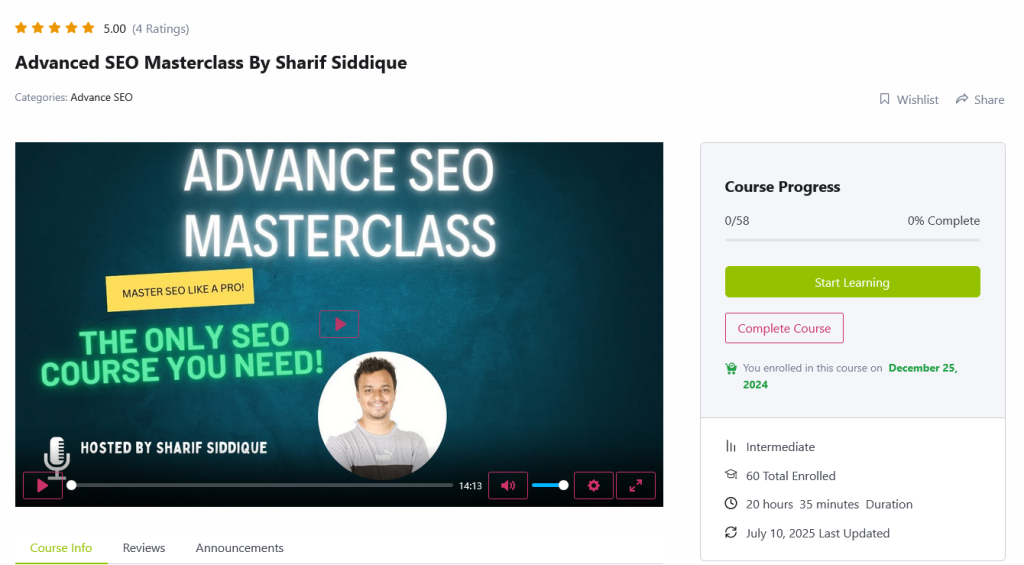Open the Announcements tab
Viewport: 1024px width, 565px height.
click(240, 548)
